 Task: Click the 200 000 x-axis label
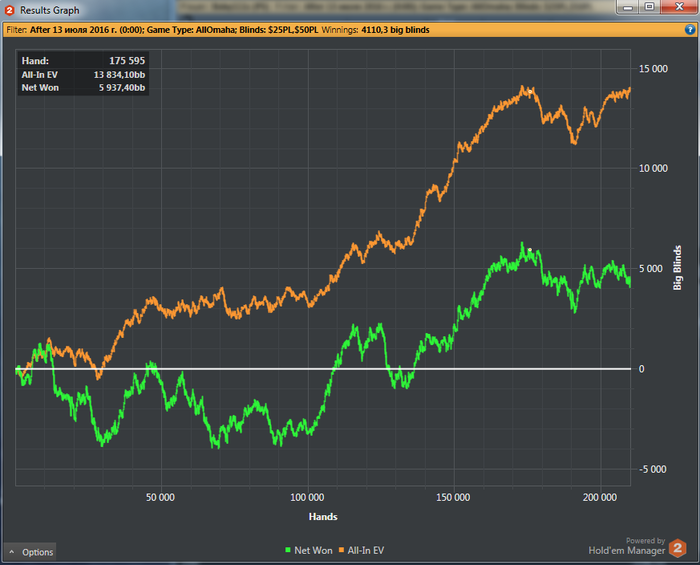[600, 498]
